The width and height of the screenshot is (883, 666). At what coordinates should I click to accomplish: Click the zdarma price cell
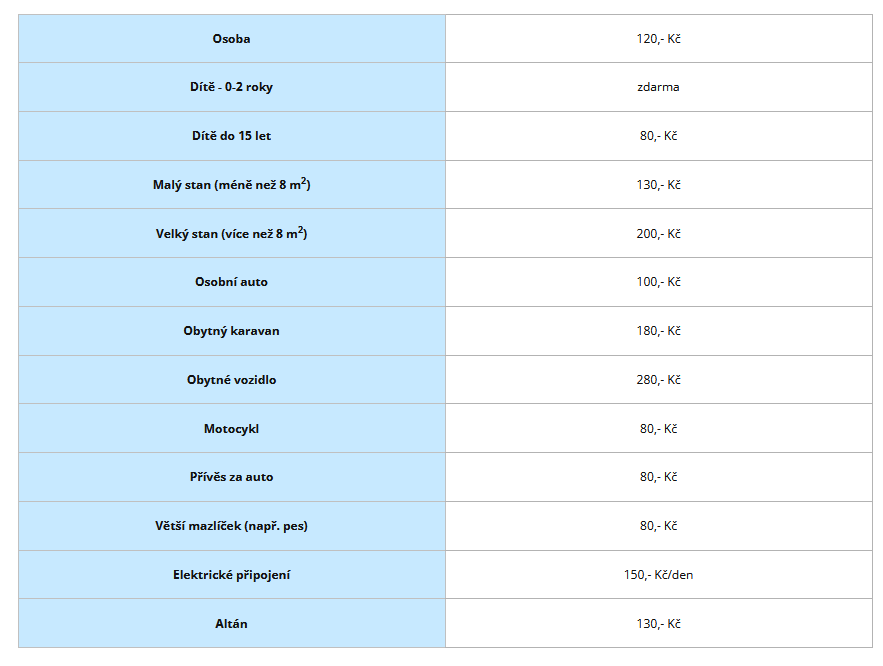[x=658, y=87]
